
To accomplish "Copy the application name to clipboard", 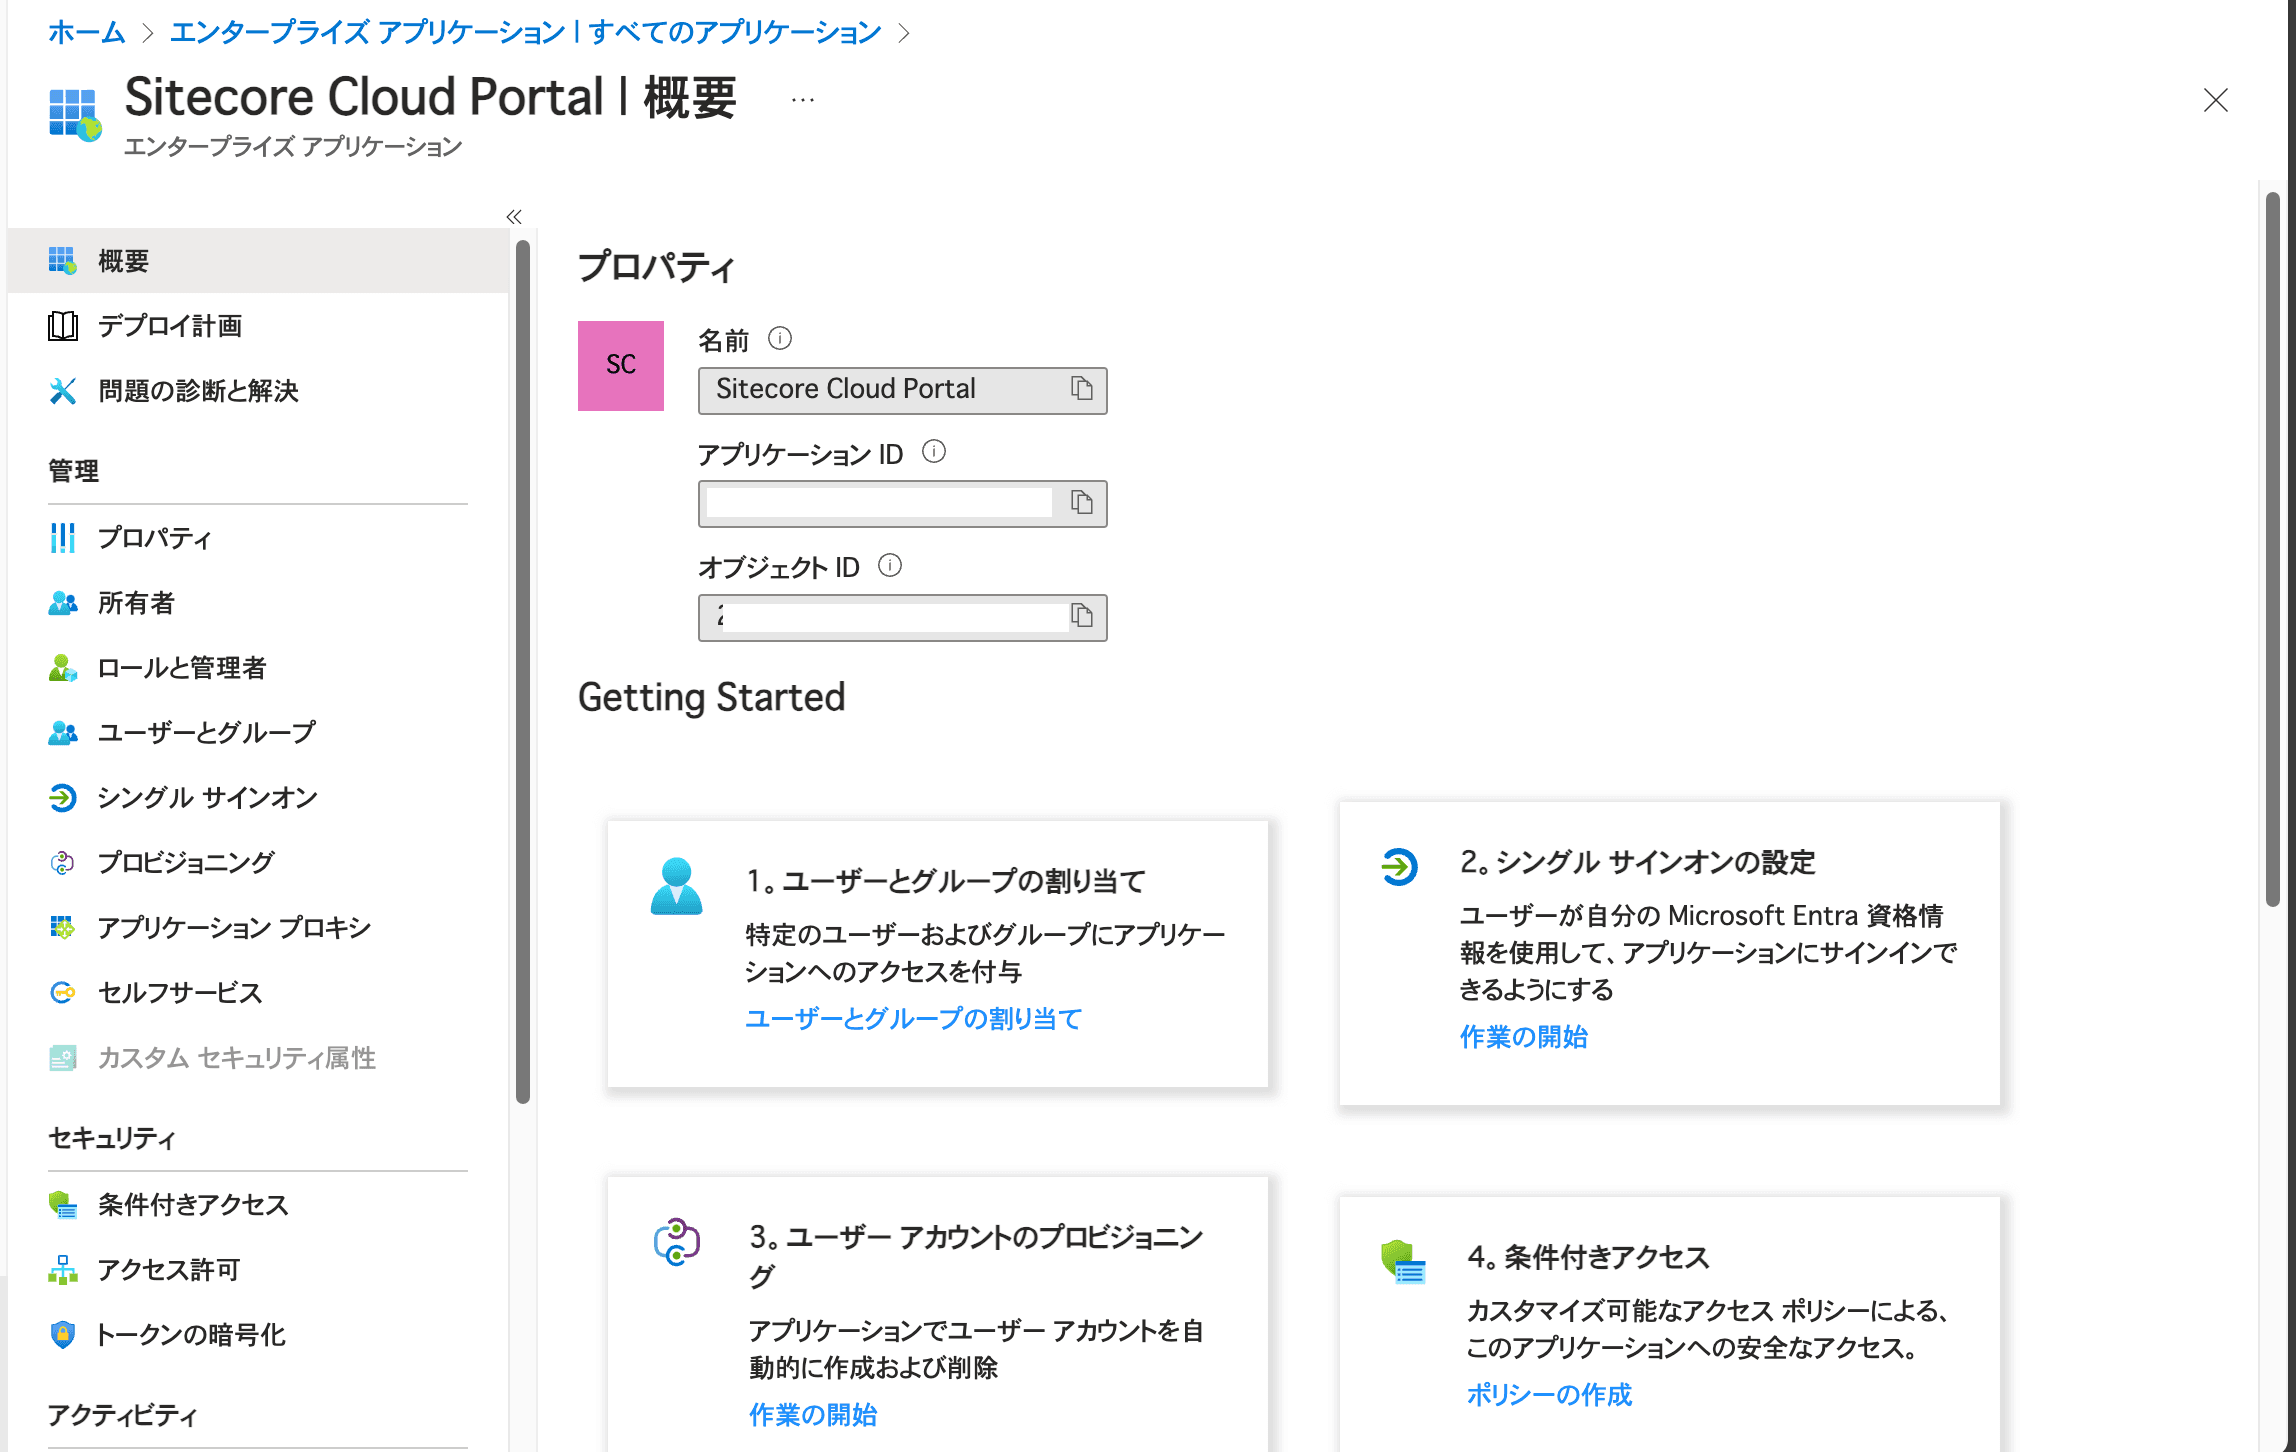I will pyautogui.click(x=1081, y=389).
